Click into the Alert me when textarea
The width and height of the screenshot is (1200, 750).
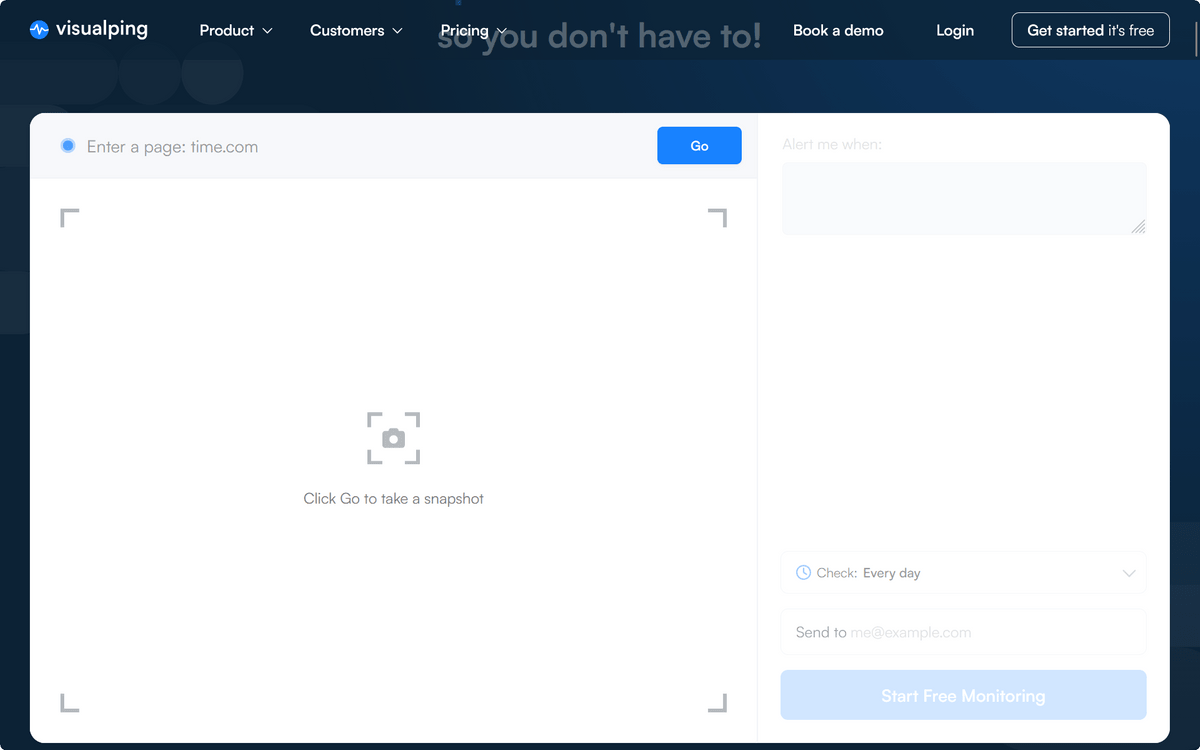click(x=963, y=198)
